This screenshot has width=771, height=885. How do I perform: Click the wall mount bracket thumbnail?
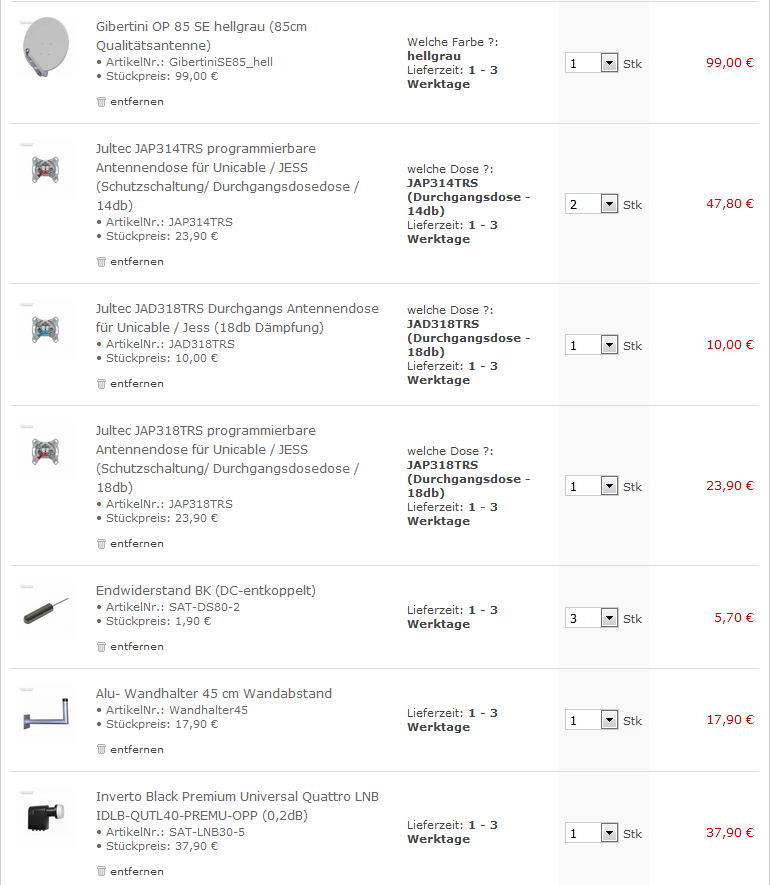(x=46, y=713)
